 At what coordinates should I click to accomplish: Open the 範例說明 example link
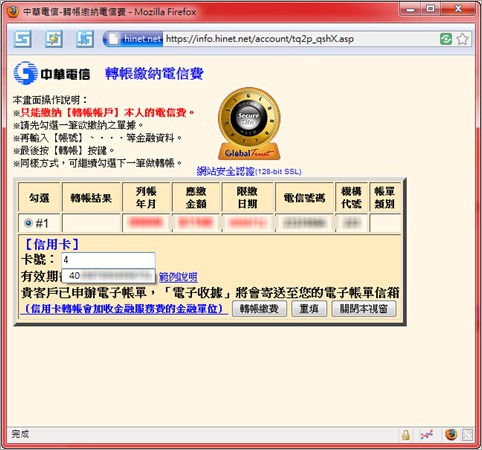[x=178, y=276]
